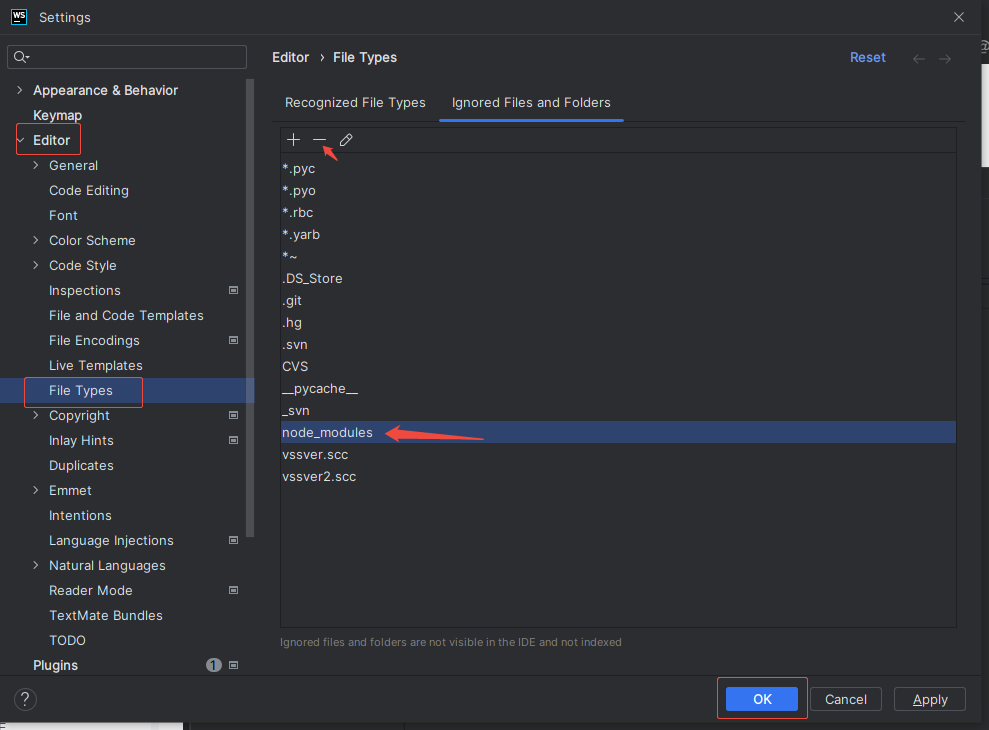Click the add (+) ignored pattern icon

[x=293, y=139]
